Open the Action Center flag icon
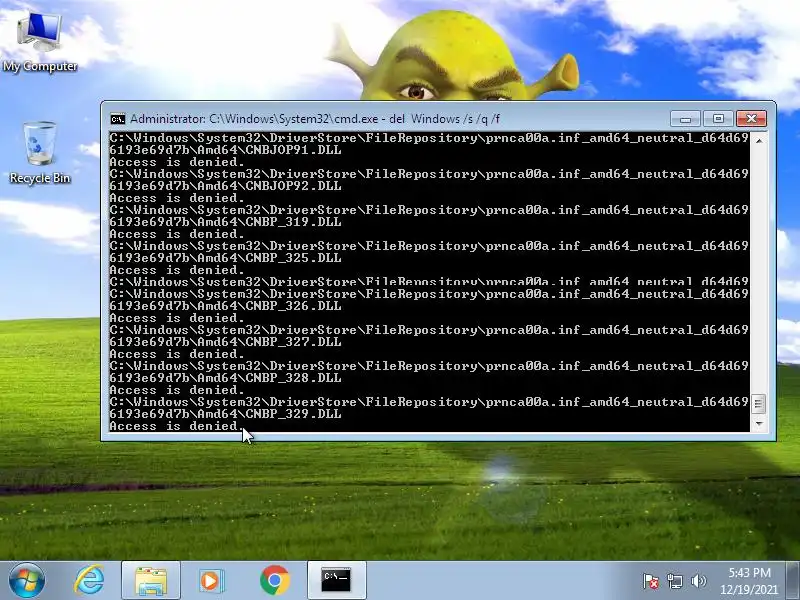Viewport: 800px width, 600px height. pos(651,581)
